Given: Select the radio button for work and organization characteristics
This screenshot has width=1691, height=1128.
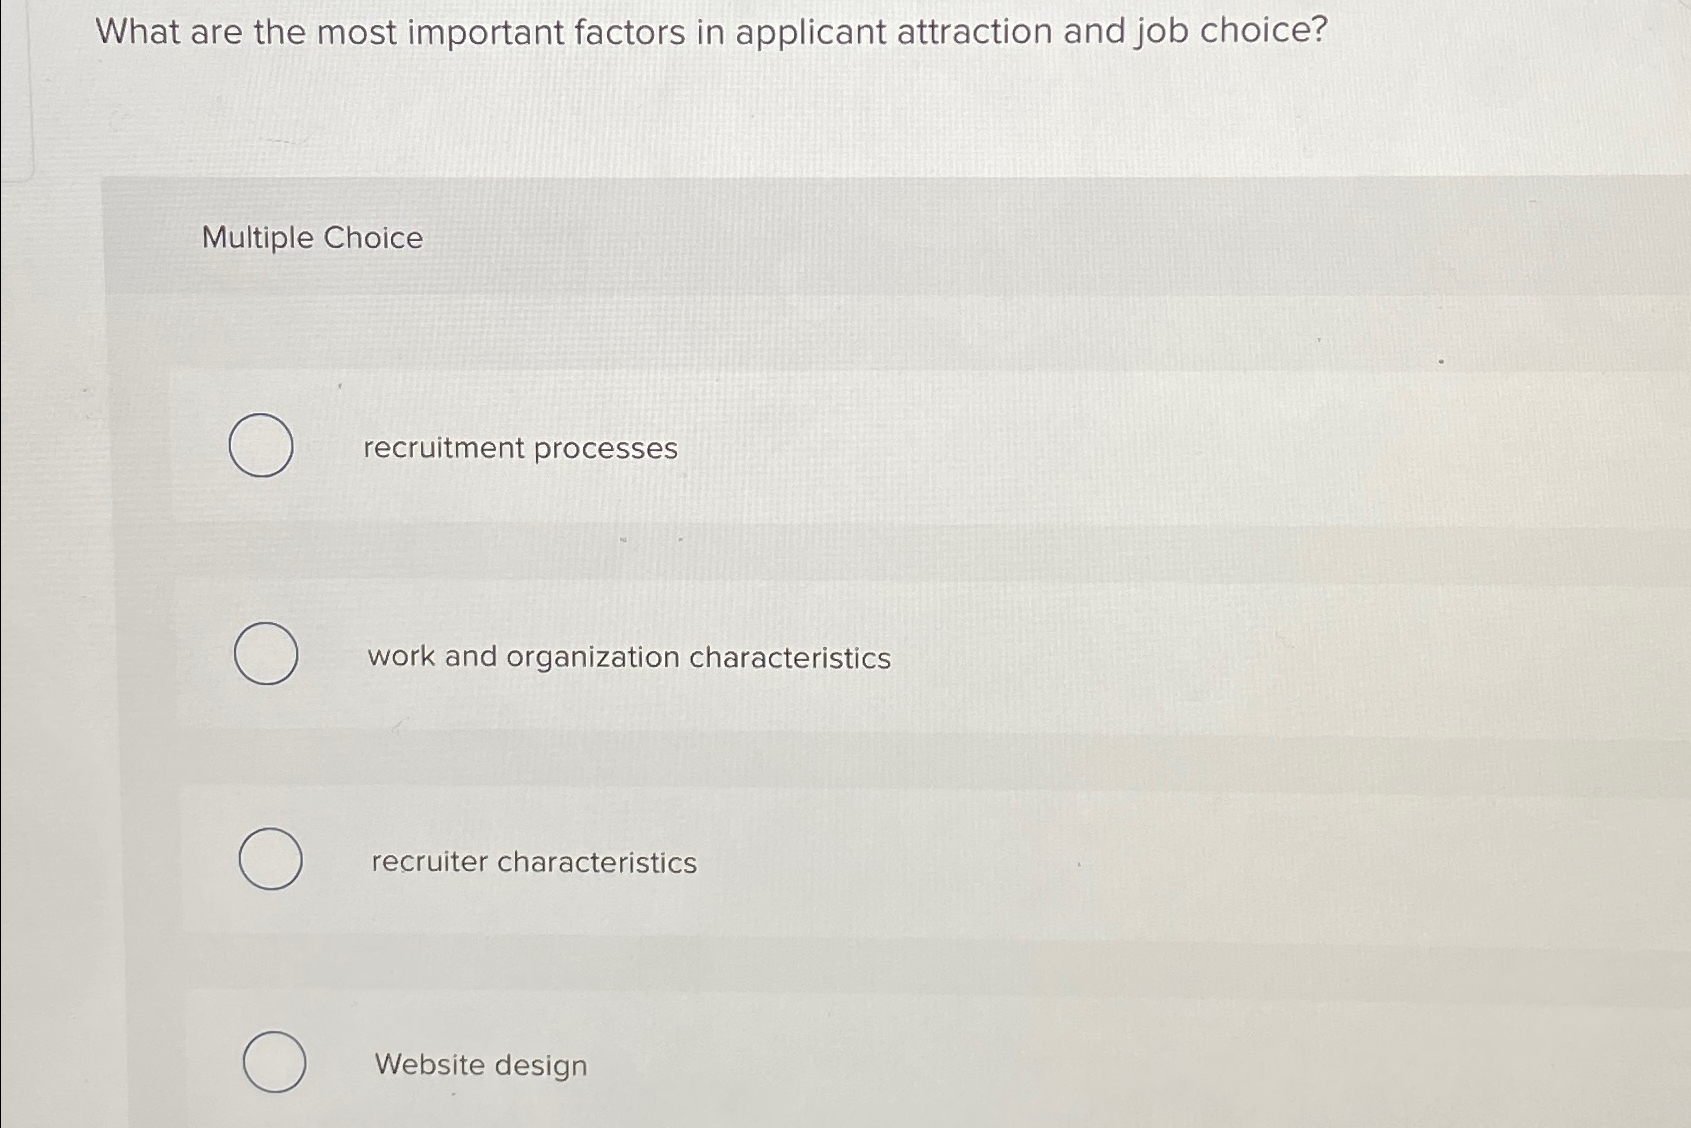Looking at the screenshot, I should coord(267,656).
